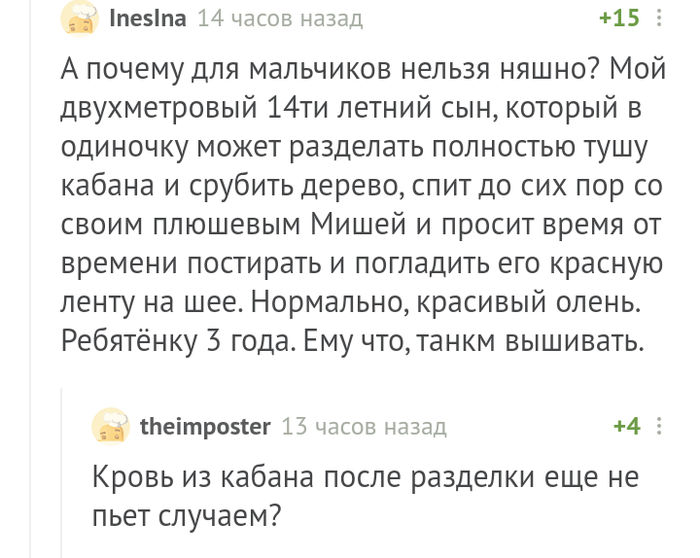
Task: Collapse reply branch via vertical thread line
Action: click(62, 470)
